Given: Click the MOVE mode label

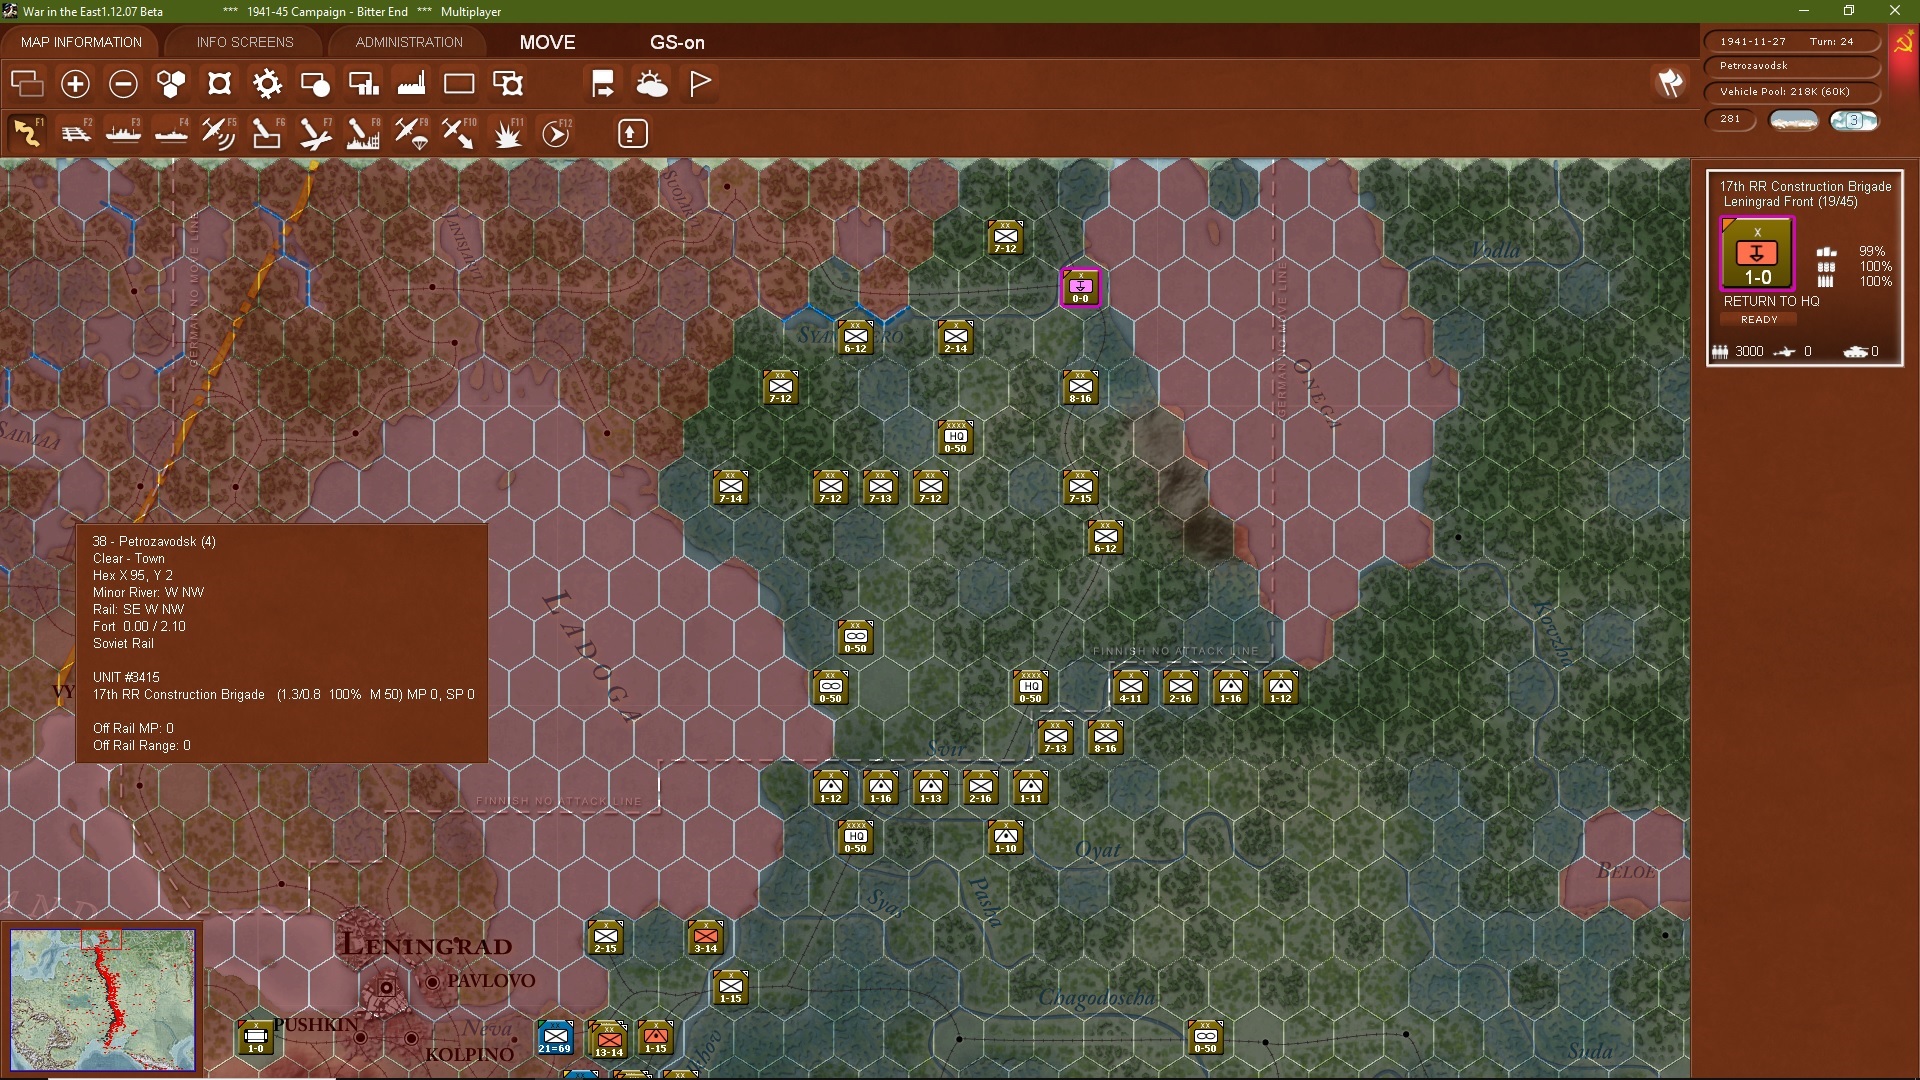Looking at the screenshot, I should click(548, 42).
